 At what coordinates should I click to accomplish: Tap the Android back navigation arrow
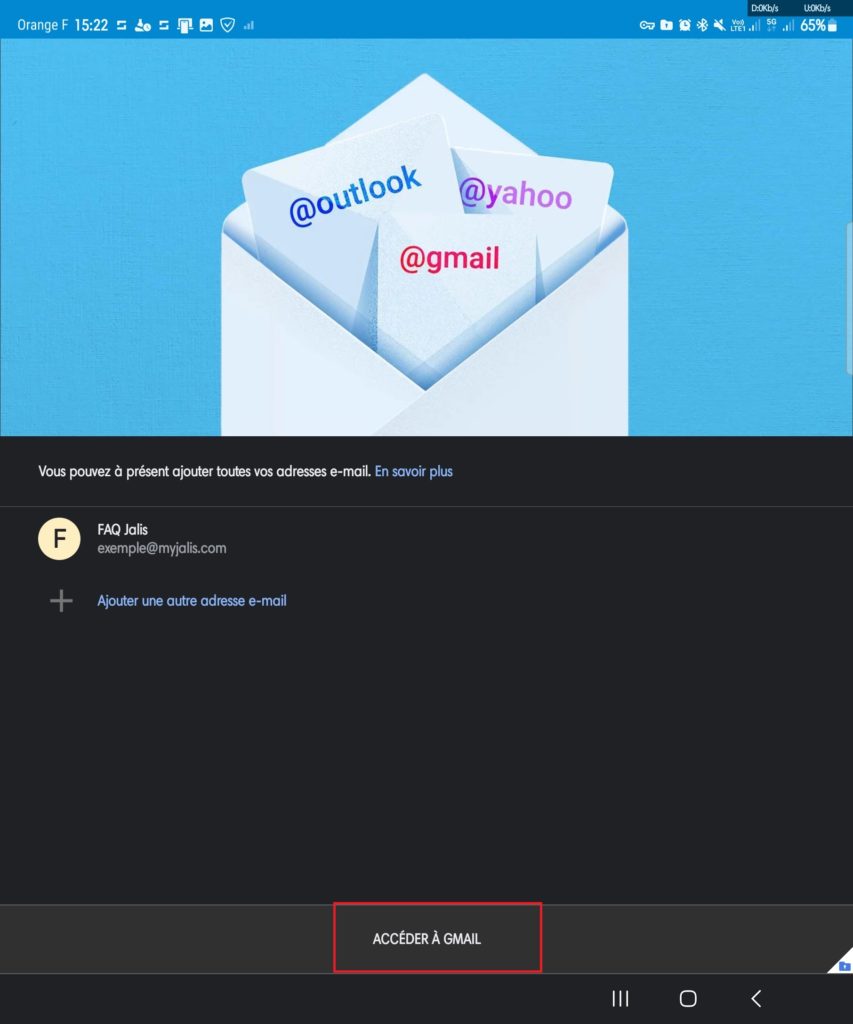coord(756,999)
